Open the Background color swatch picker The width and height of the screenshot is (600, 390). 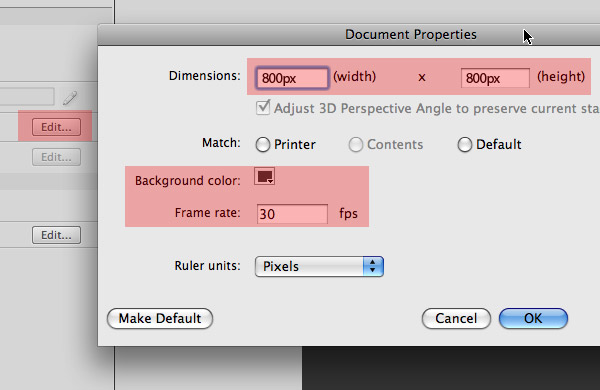pyautogui.click(x=264, y=176)
